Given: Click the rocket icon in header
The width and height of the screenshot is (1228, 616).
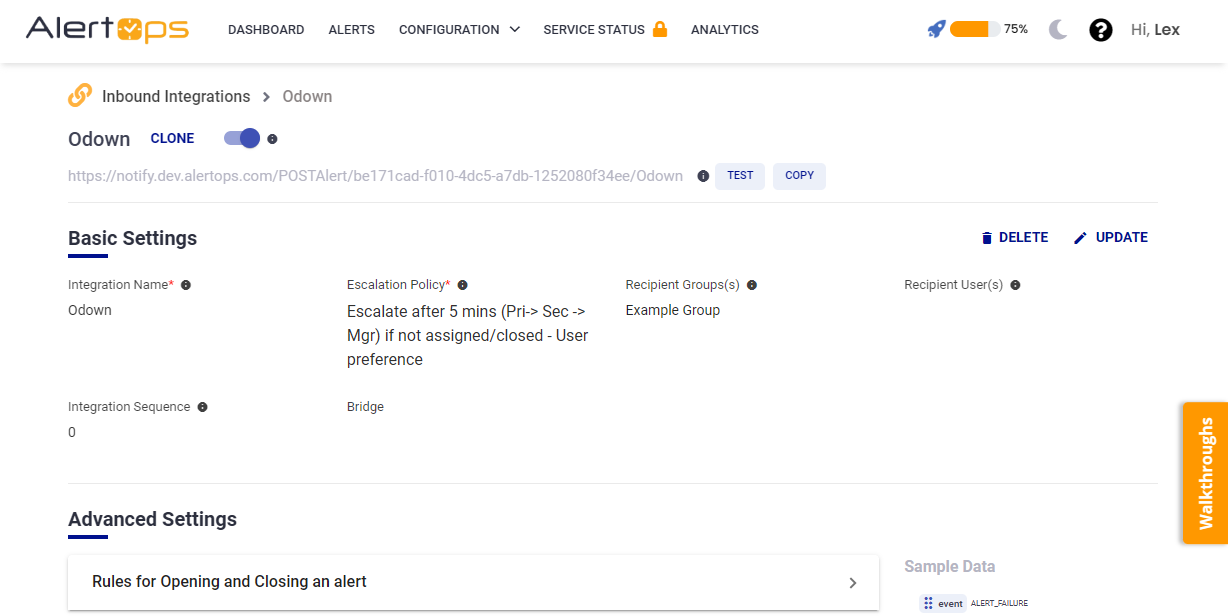Looking at the screenshot, I should tap(936, 29).
